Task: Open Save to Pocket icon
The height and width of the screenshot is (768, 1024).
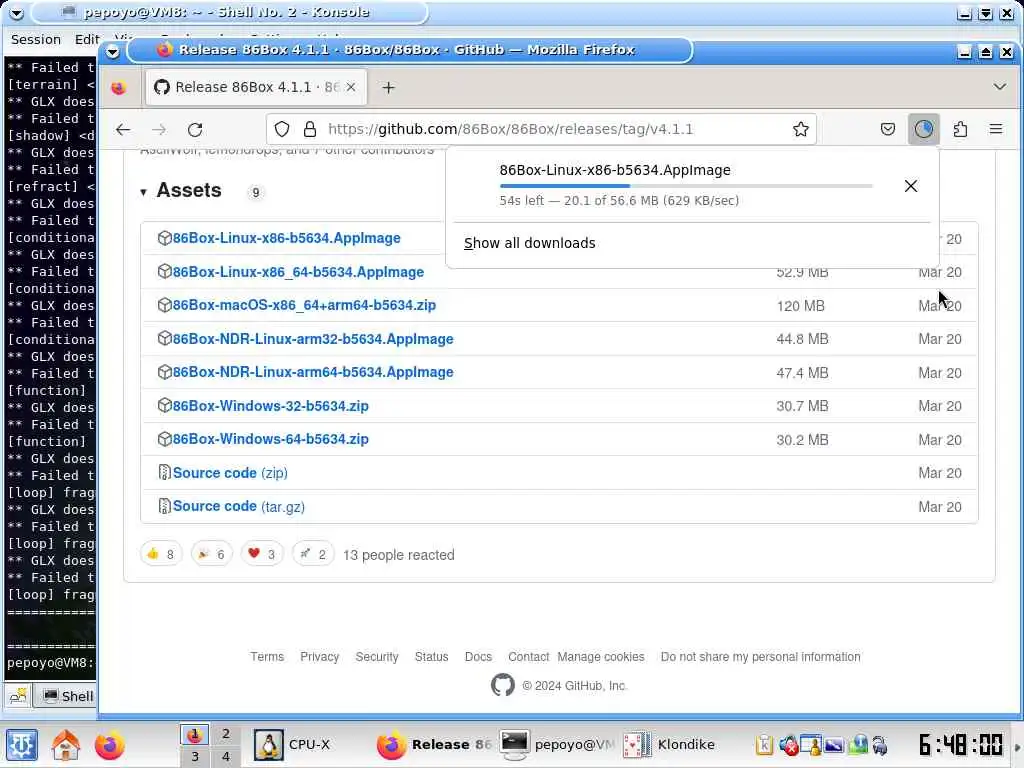Action: click(888, 129)
